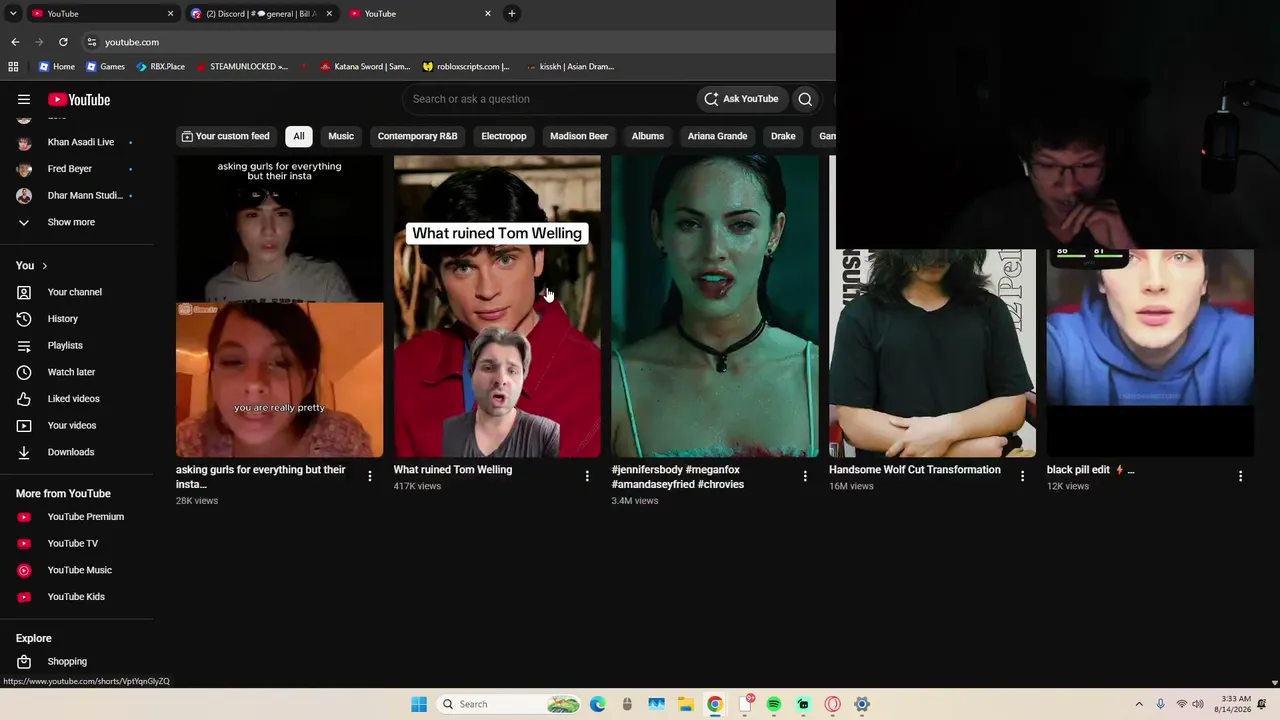Go back with the browser back arrow

(15, 42)
